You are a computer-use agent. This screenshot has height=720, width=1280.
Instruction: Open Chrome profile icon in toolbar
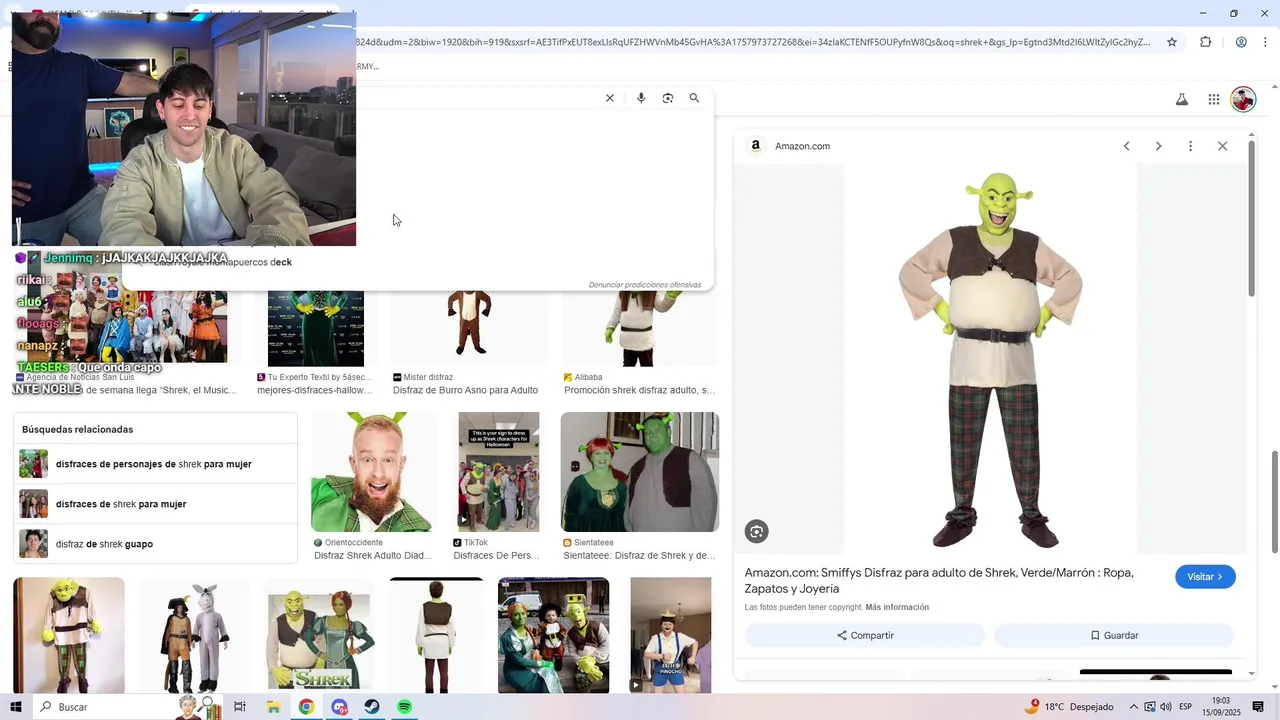pos(1241,42)
